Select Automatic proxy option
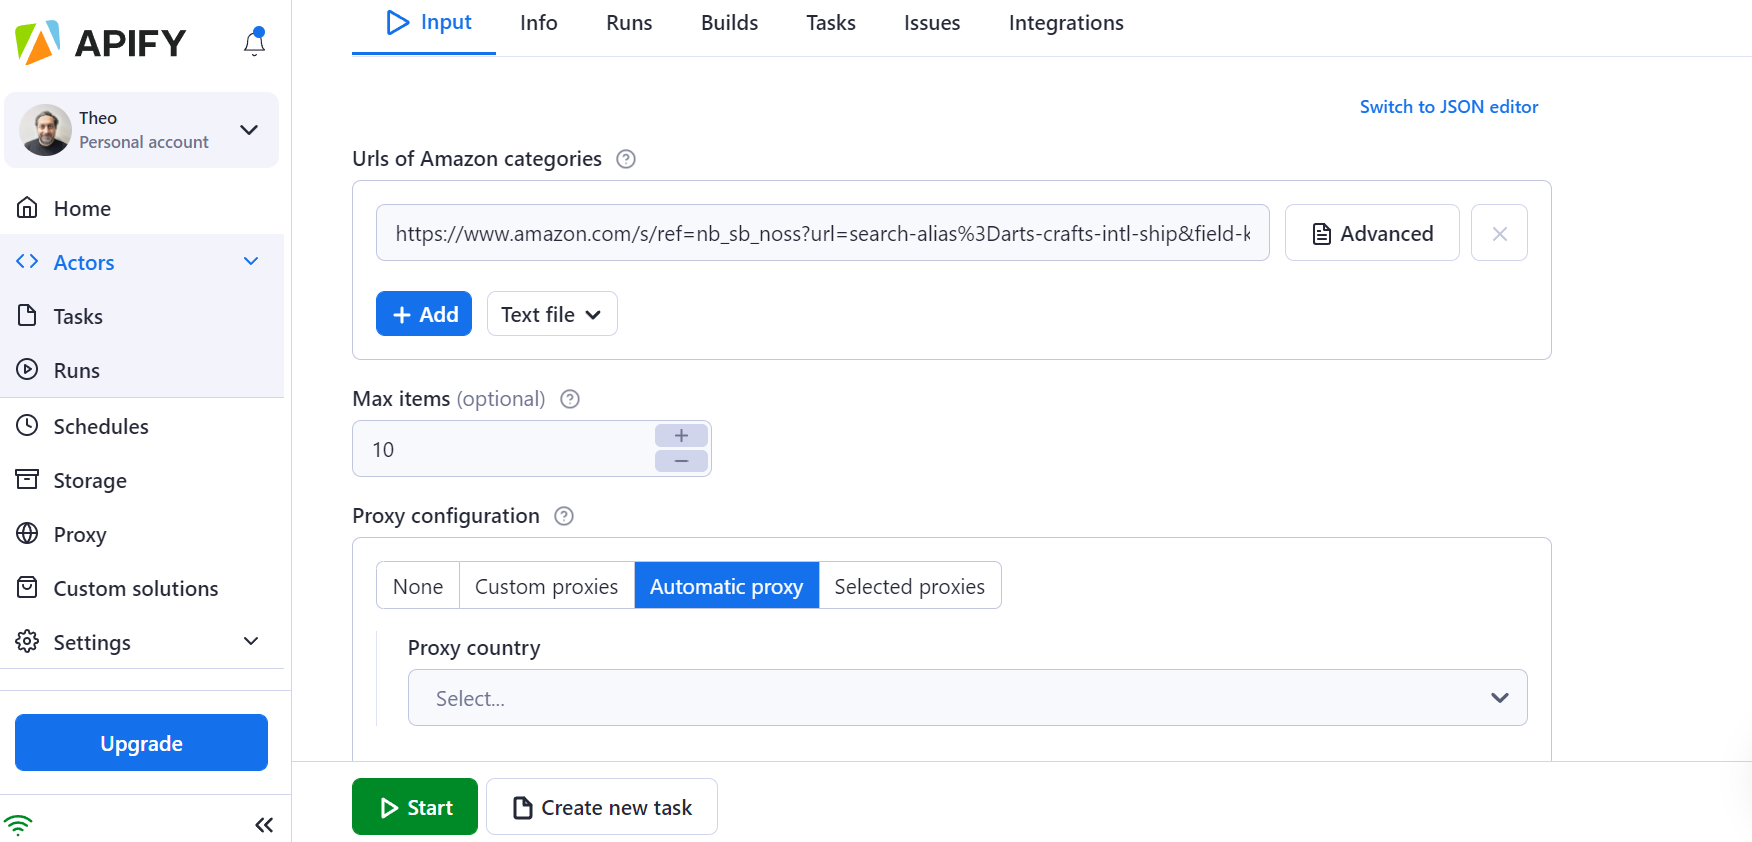The image size is (1752, 842). tap(727, 586)
